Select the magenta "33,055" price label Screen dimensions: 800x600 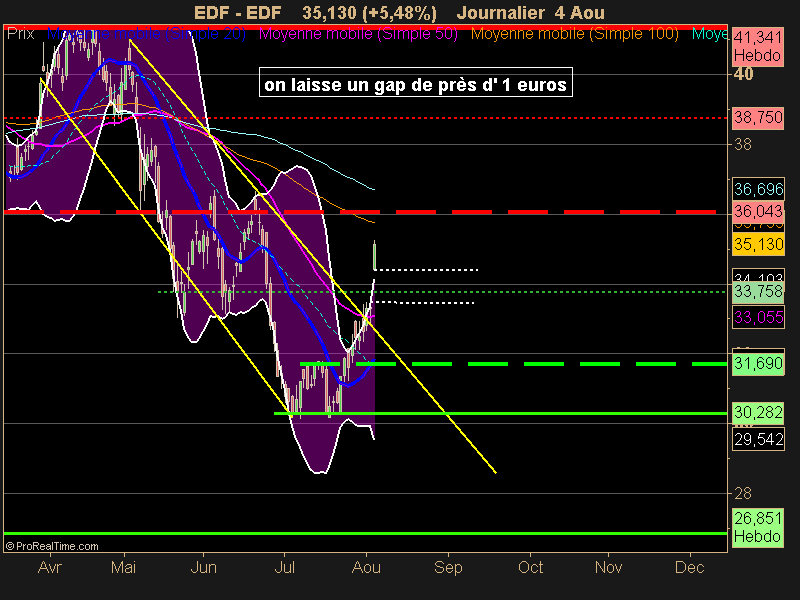tap(759, 317)
